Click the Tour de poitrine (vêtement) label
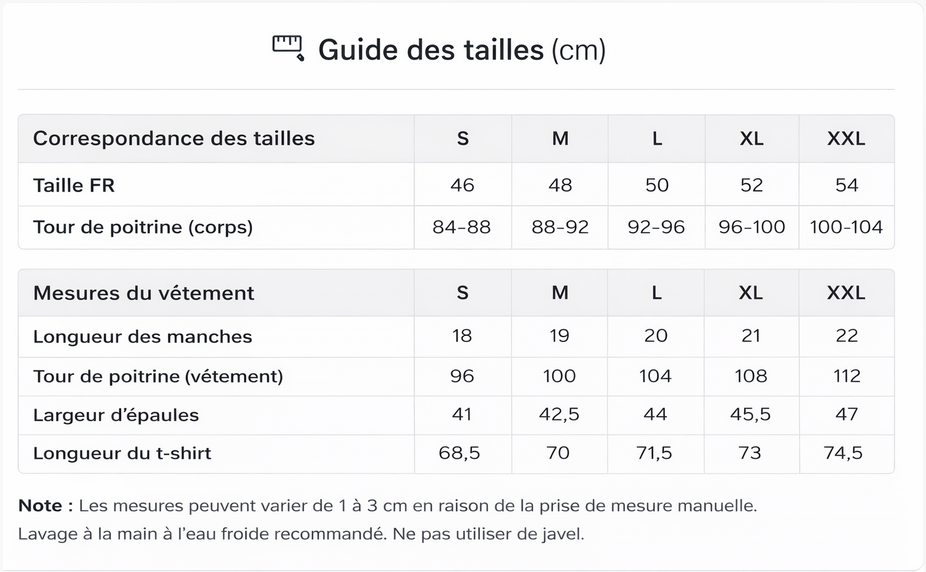Viewport: 926px width, 572px height. pos(158,376)
